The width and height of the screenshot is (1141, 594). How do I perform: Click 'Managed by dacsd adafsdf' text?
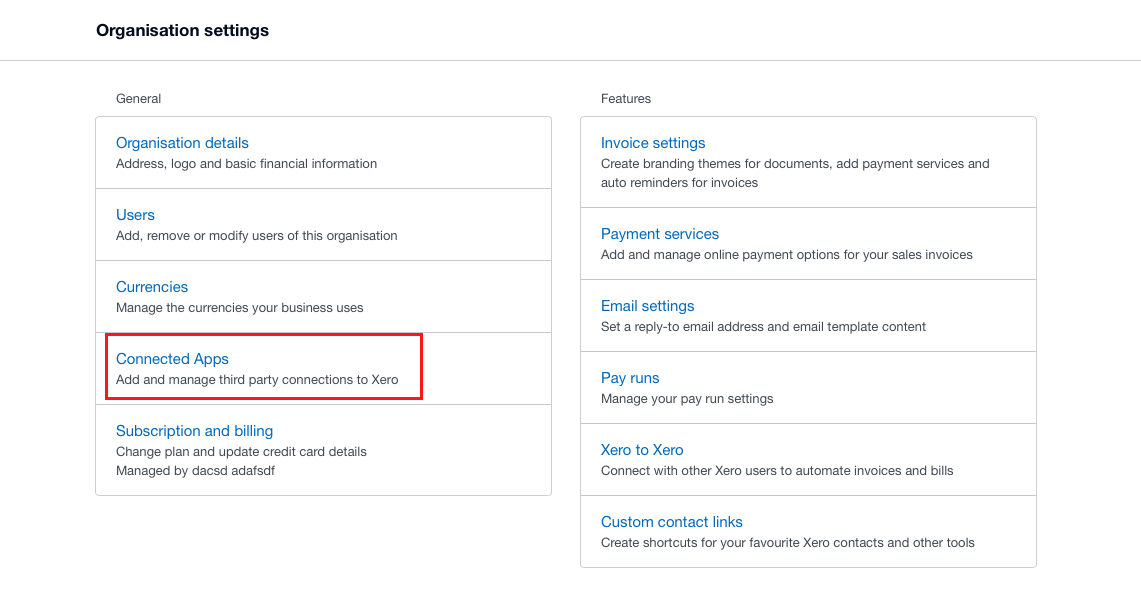point(195,471)
